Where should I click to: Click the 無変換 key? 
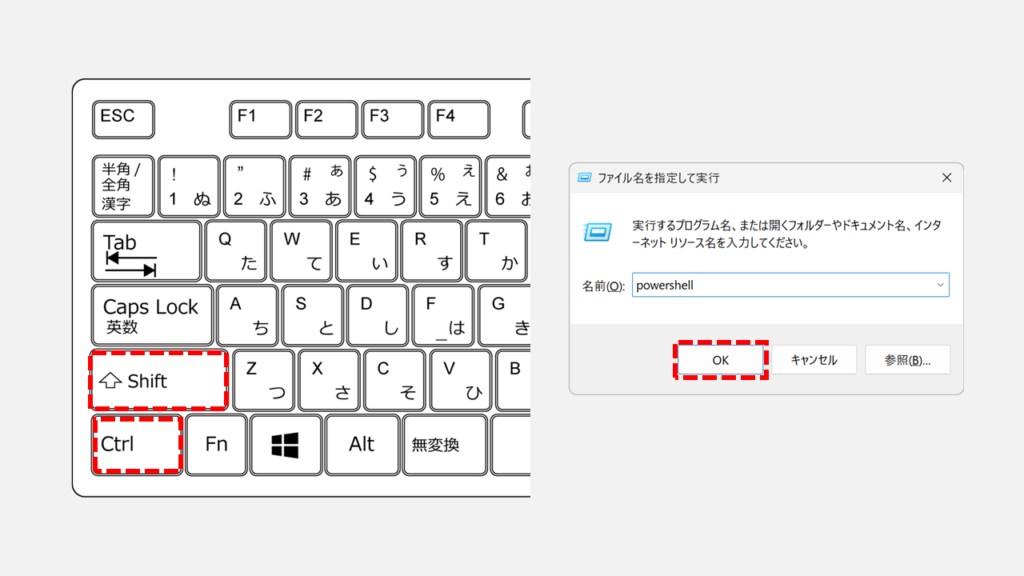click(x=445, y=445)
